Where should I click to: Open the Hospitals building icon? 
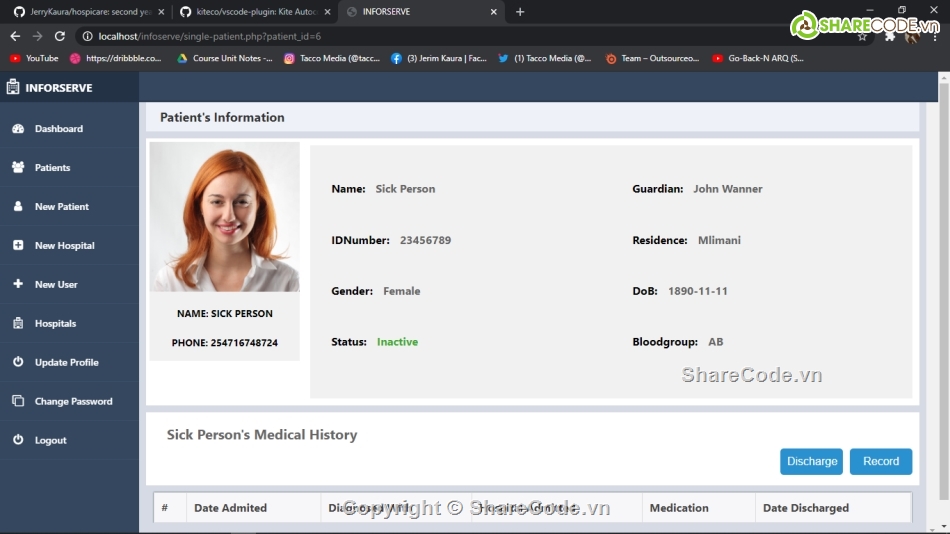18,324
